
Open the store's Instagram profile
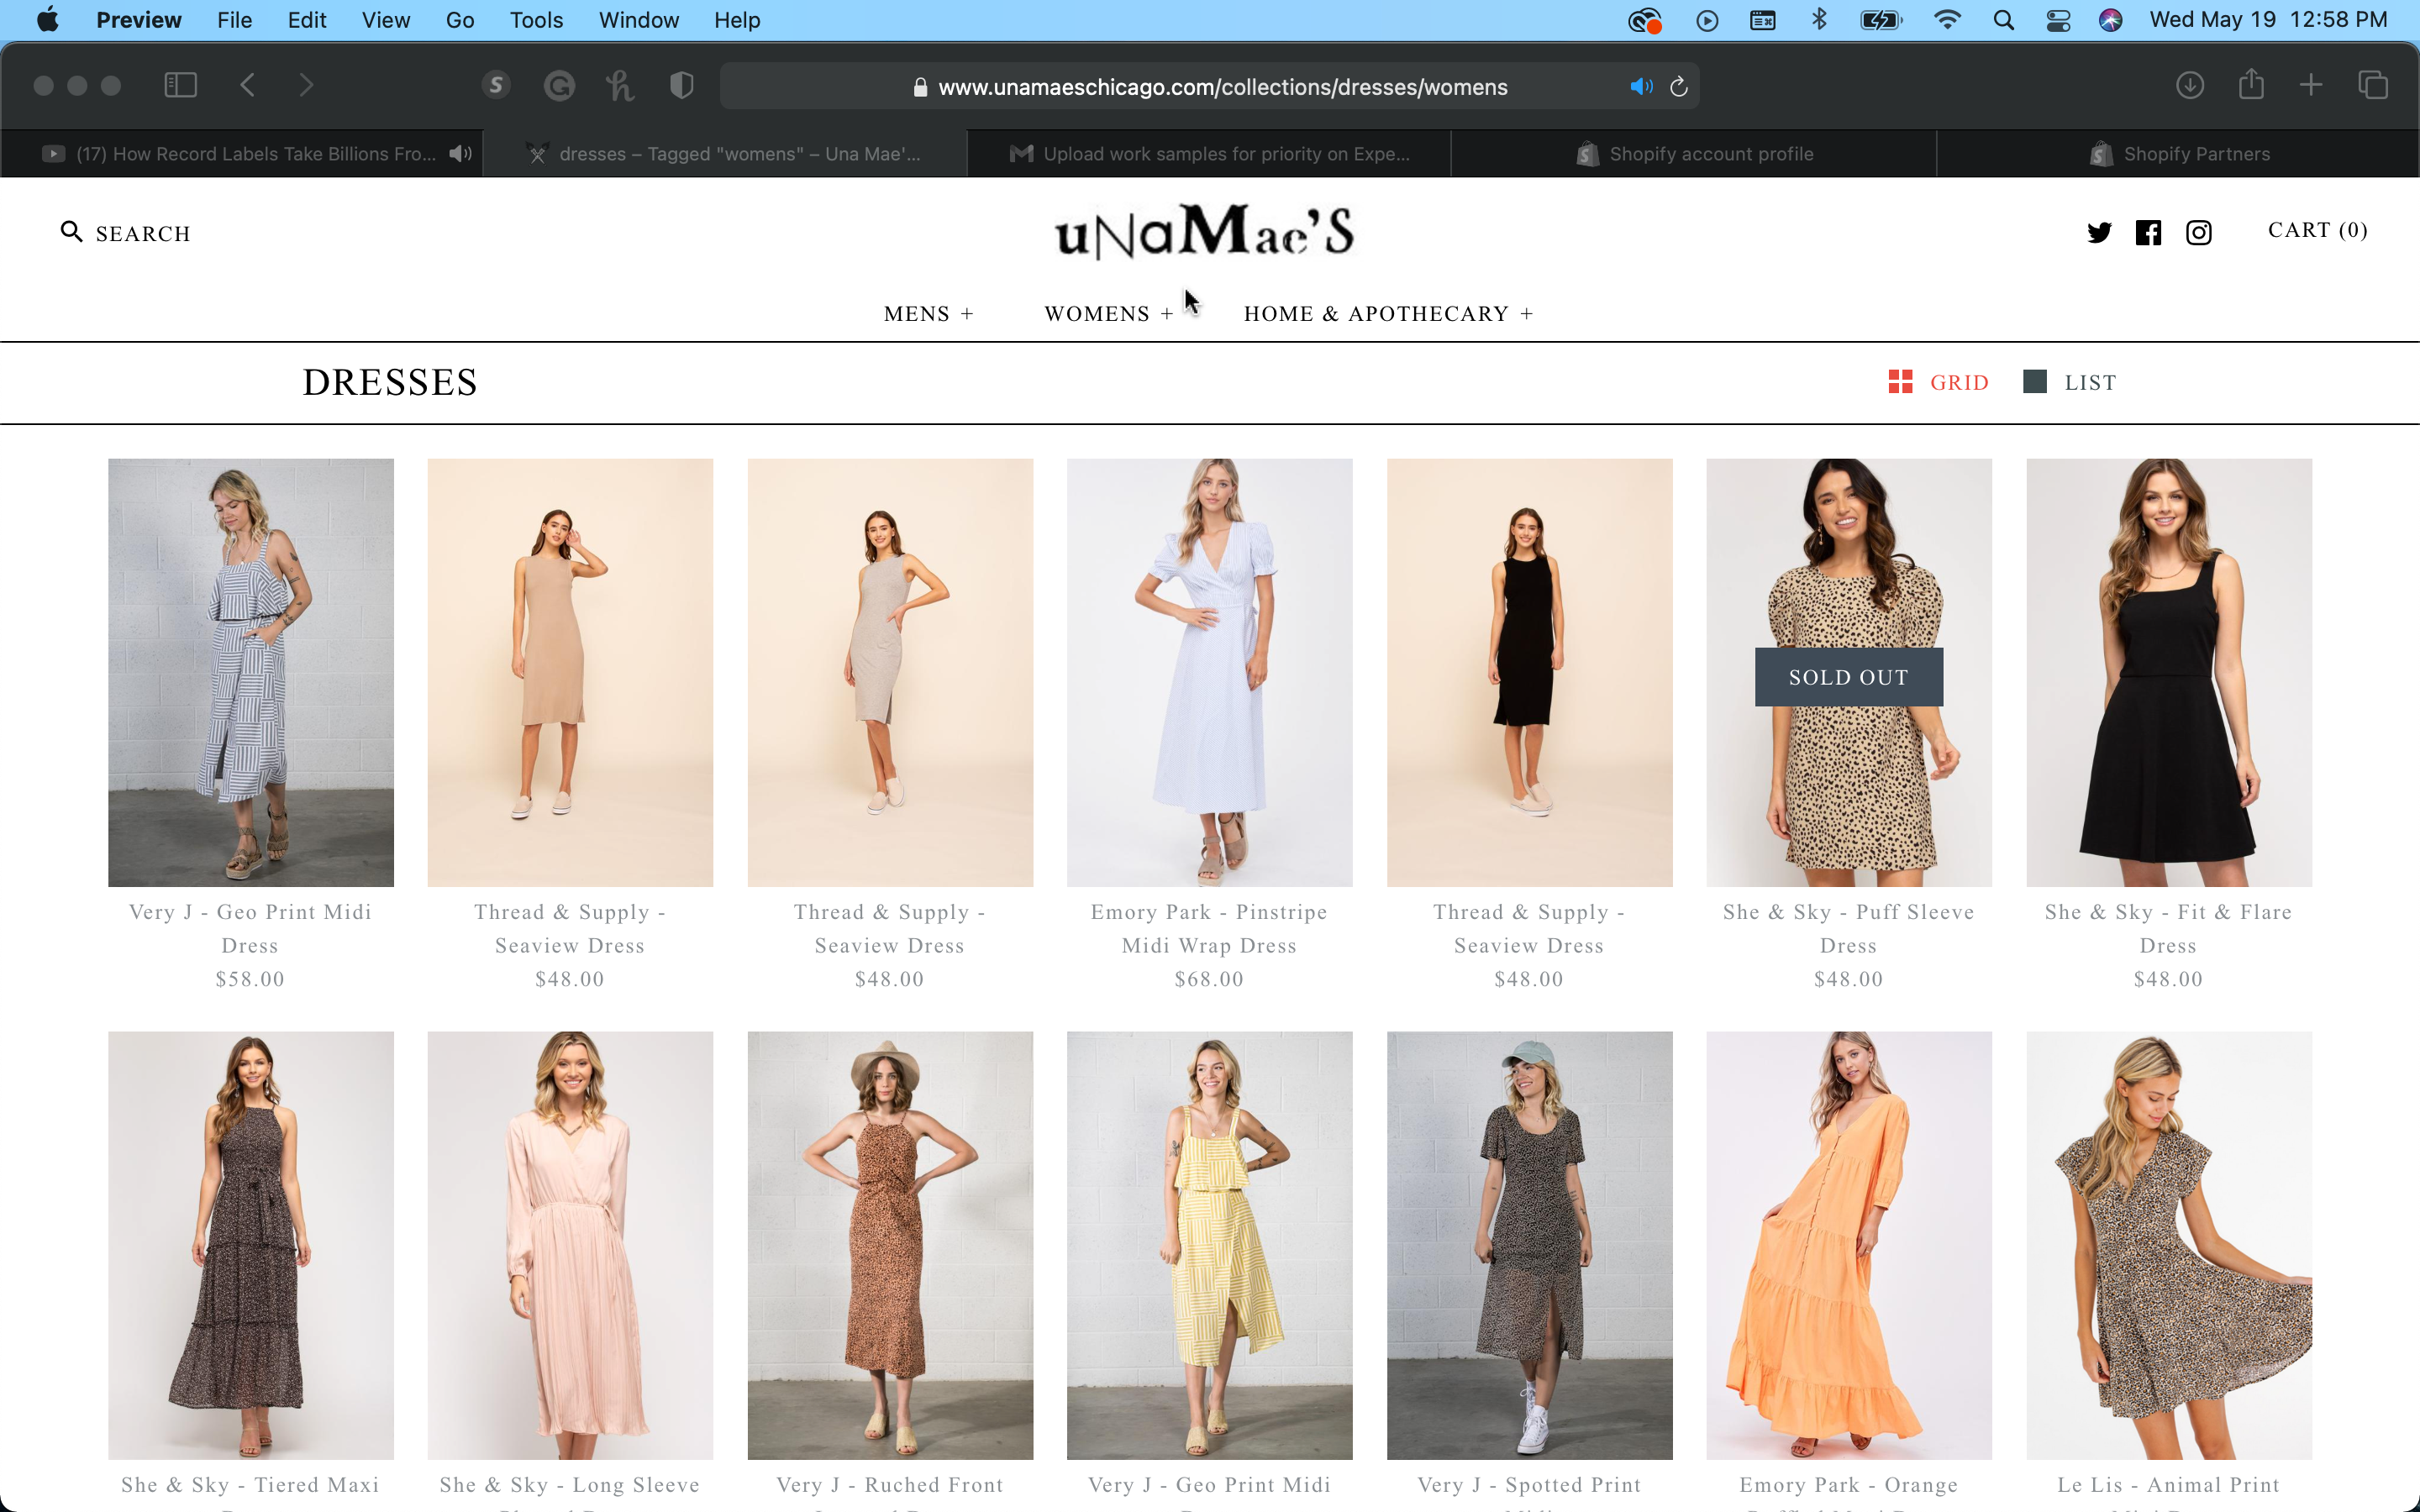tap(2199, 232)
